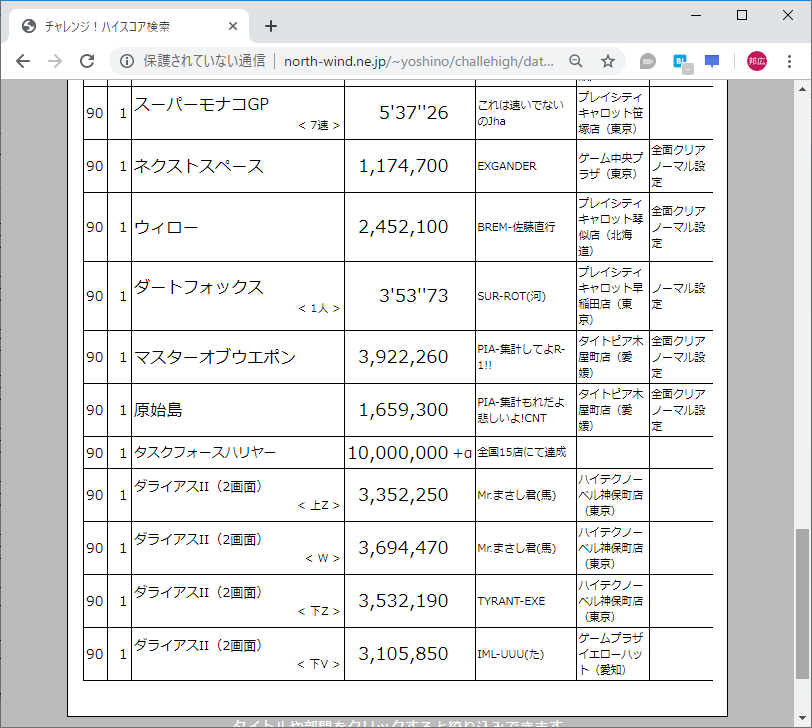The height and width of the screenshot is (728, 812).
Task: Click player name SUR-ROT(河)
Action: point(512,296)
